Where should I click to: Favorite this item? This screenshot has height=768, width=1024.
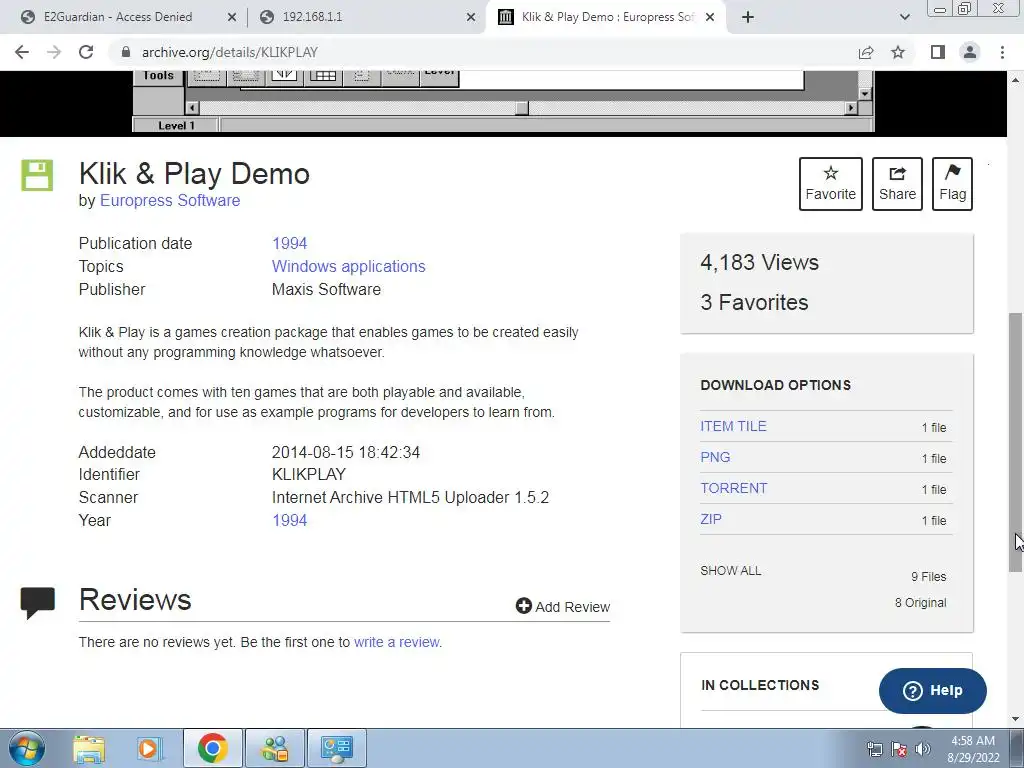point(831,184)
